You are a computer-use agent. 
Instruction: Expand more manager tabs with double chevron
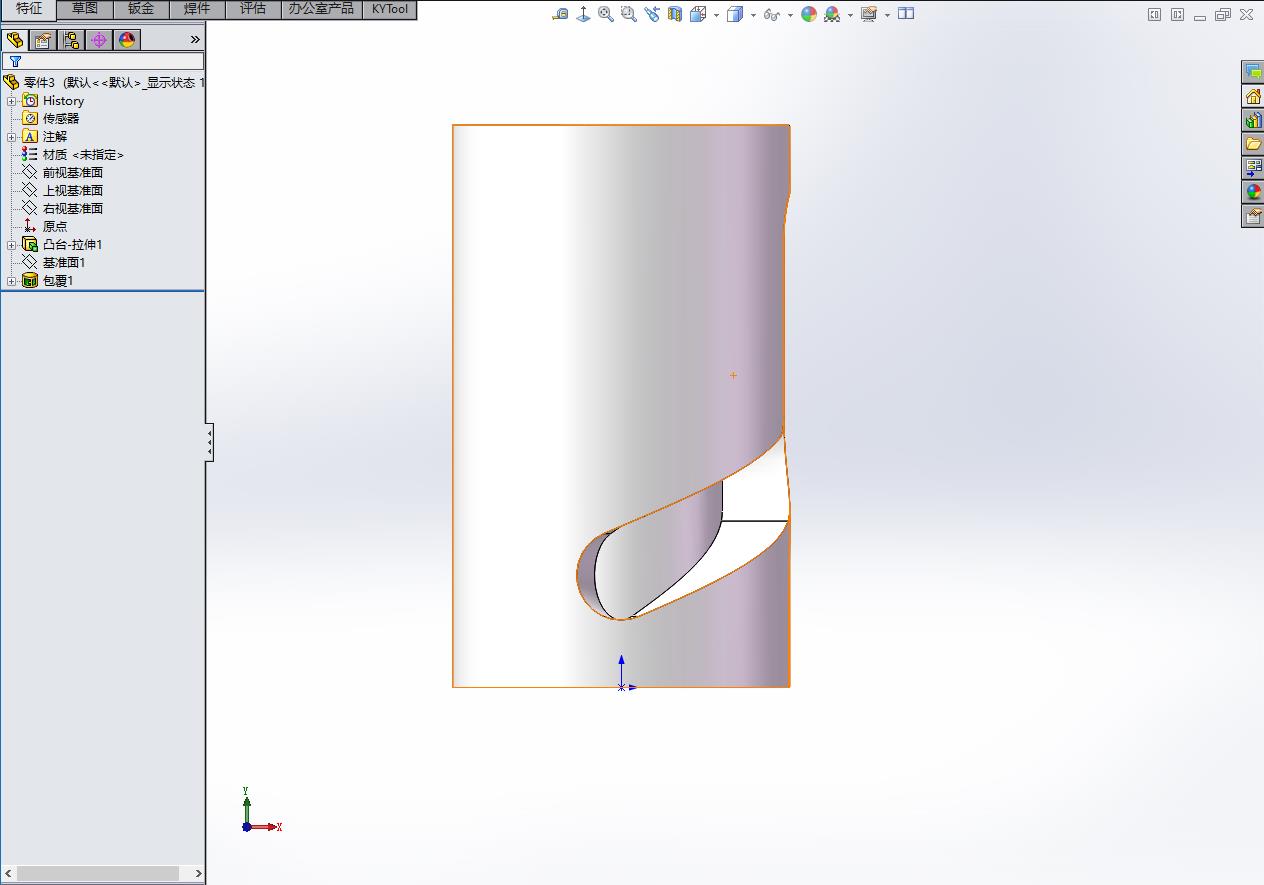pyautogui.click(x=195, y=40)
